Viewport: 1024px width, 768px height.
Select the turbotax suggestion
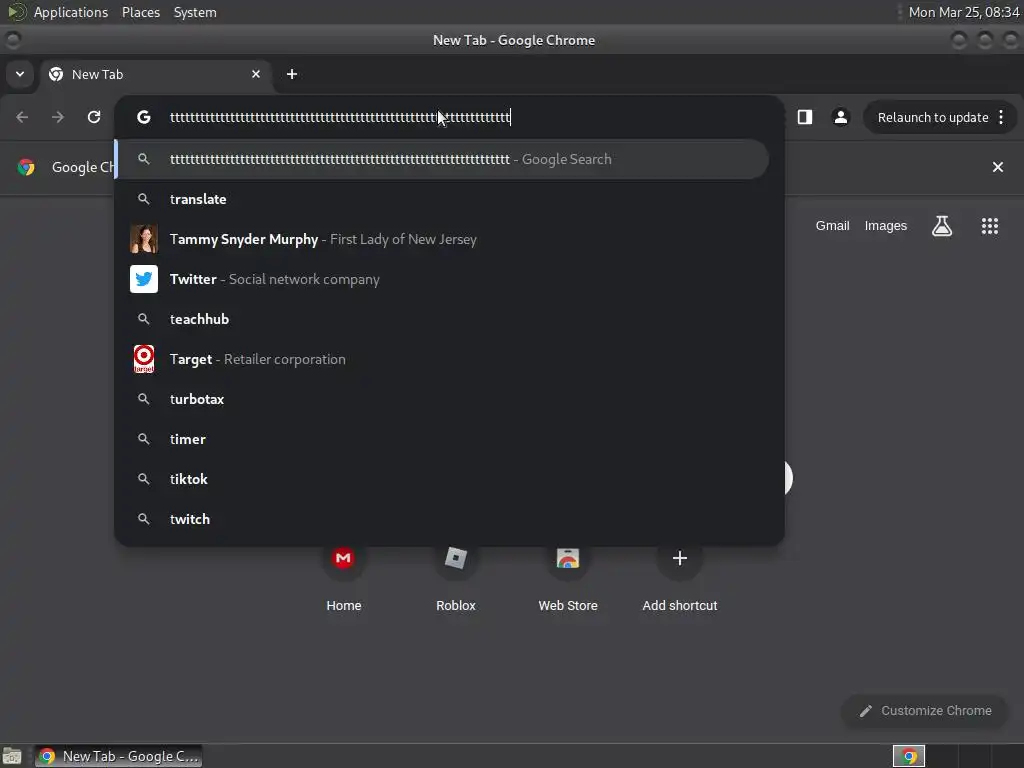442,399
